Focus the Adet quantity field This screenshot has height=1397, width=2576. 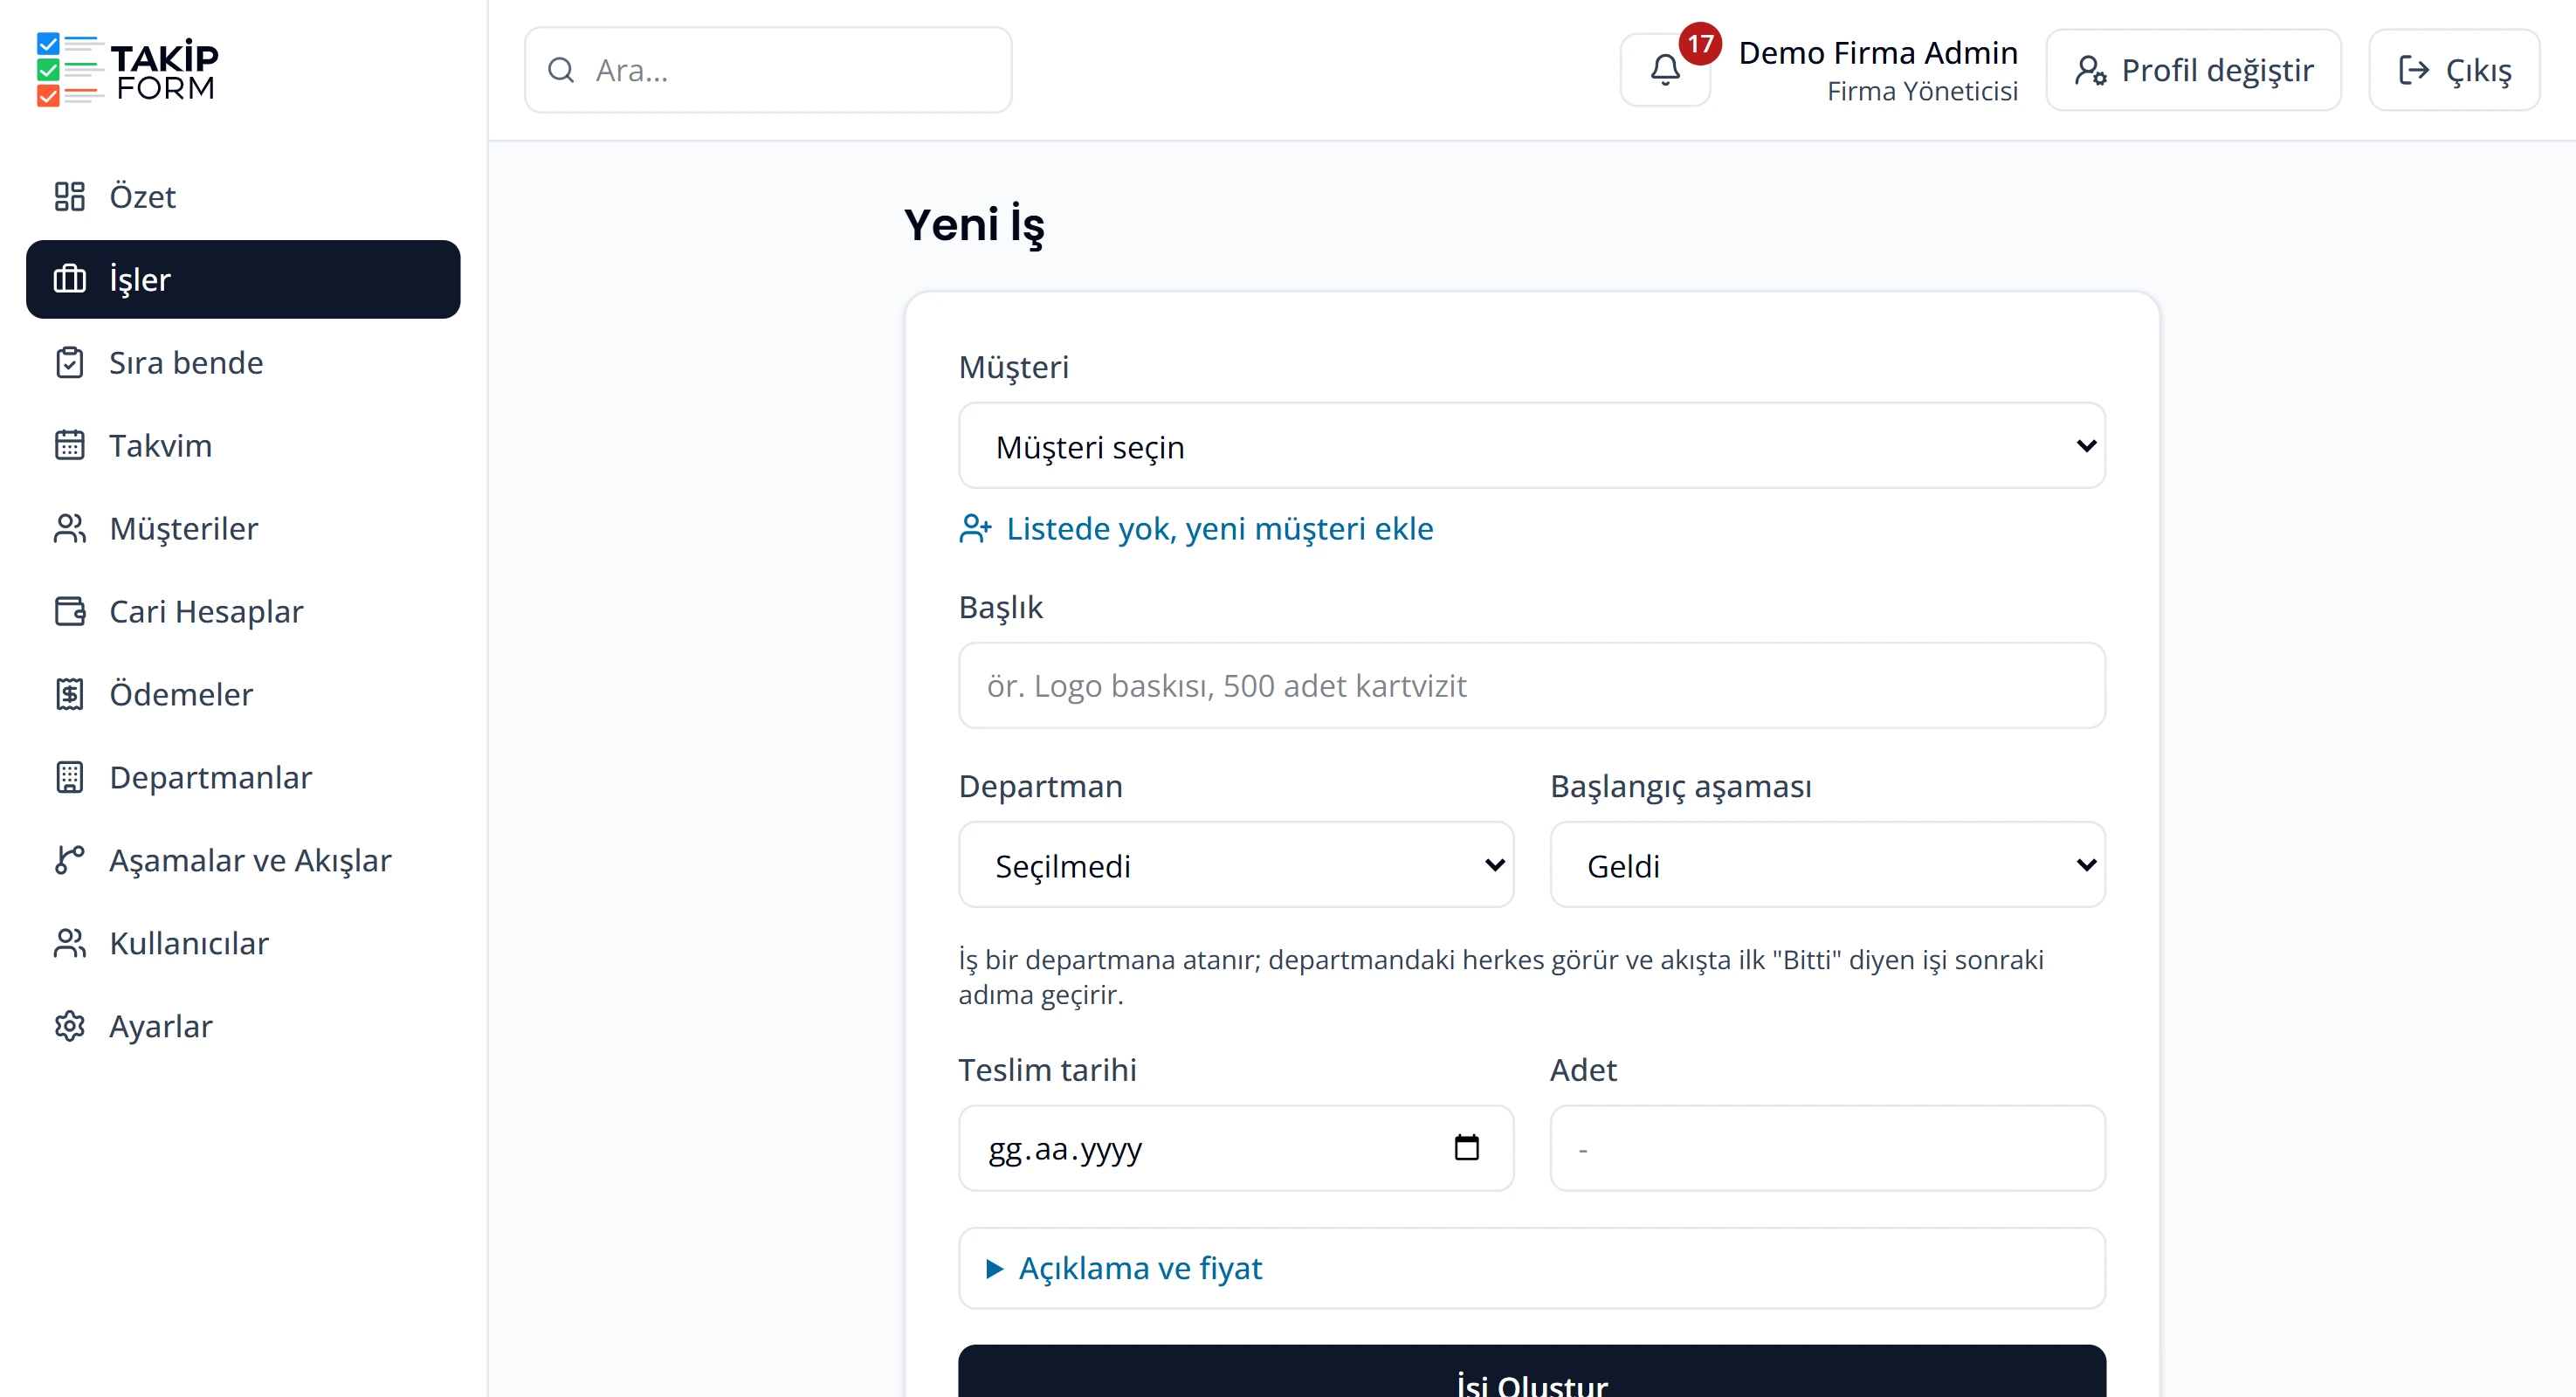(1827, 1148)
